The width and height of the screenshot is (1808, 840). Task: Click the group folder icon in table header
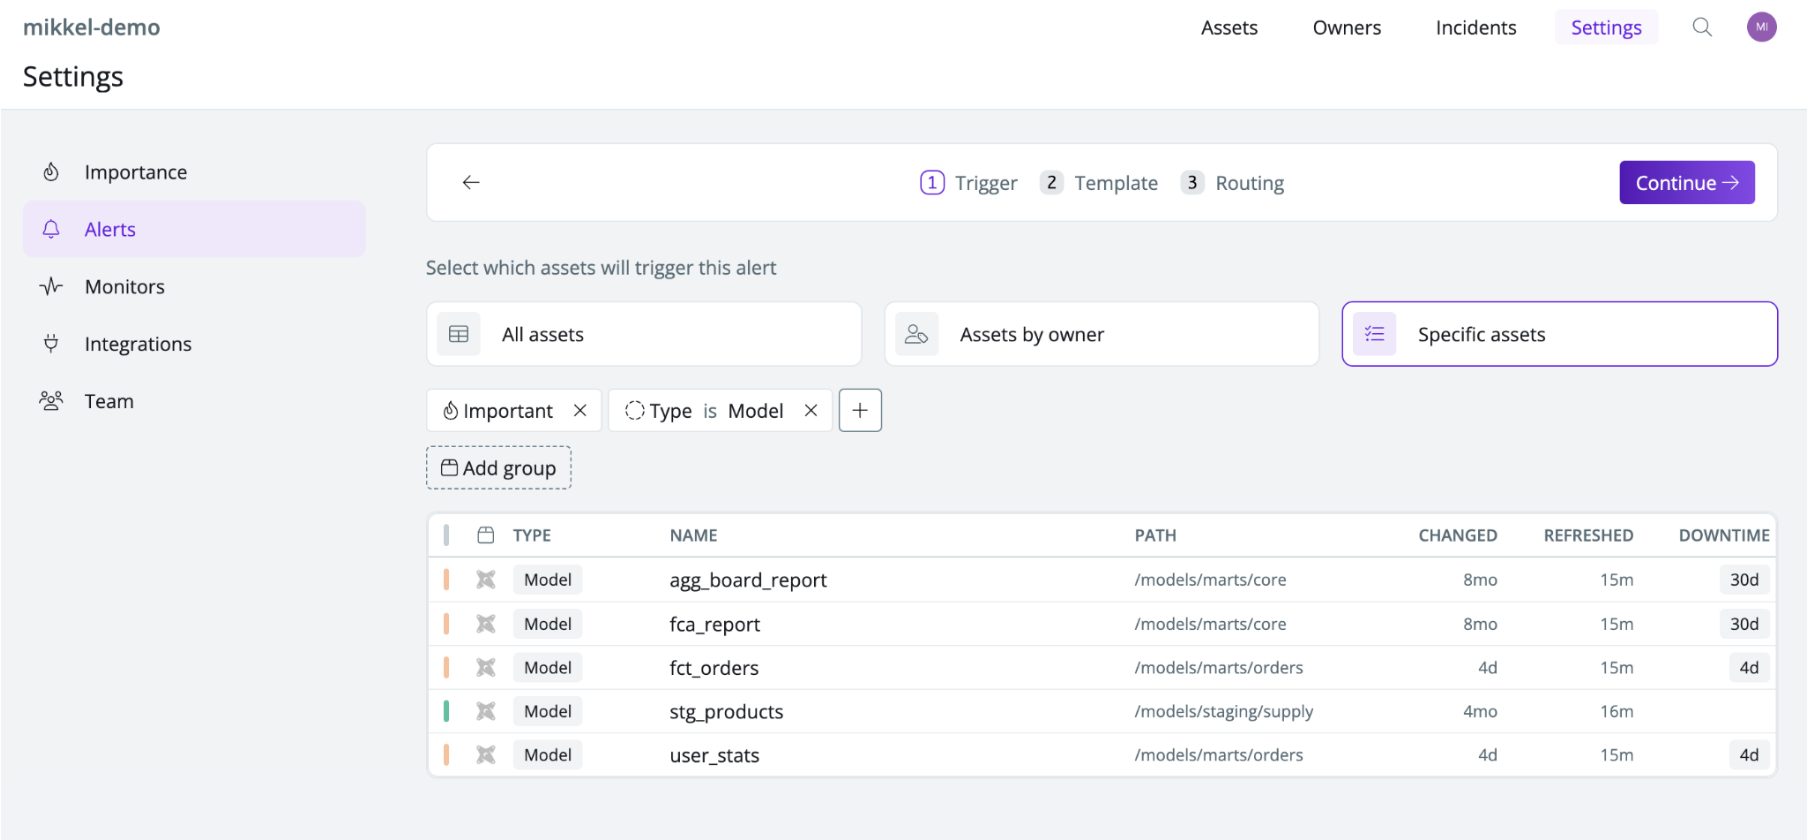tap(486, 535)
